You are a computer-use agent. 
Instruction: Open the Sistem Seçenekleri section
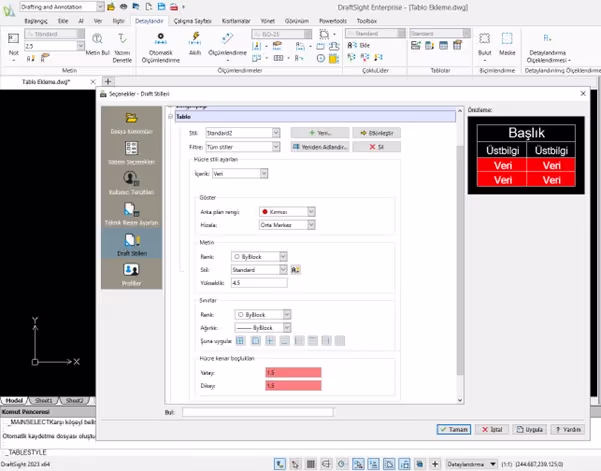click(x=131, y=153)
